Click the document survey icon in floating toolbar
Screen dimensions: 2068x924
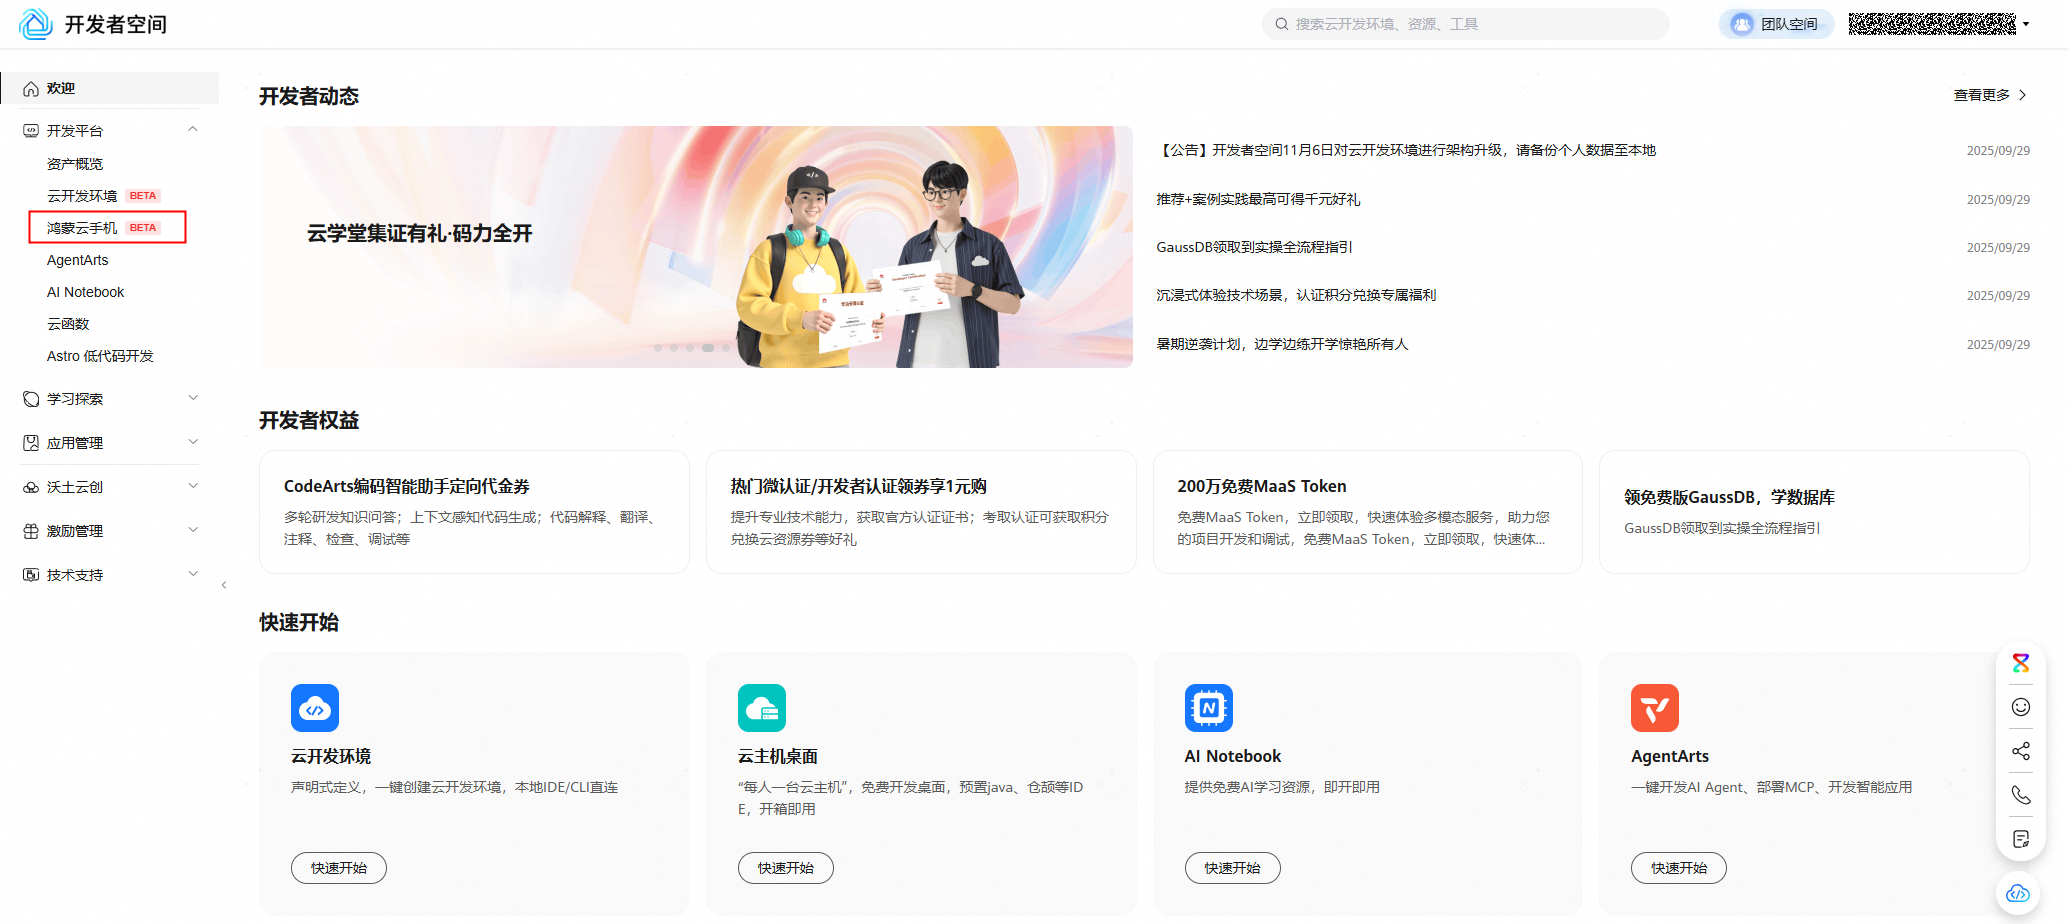click(2020, 838)
